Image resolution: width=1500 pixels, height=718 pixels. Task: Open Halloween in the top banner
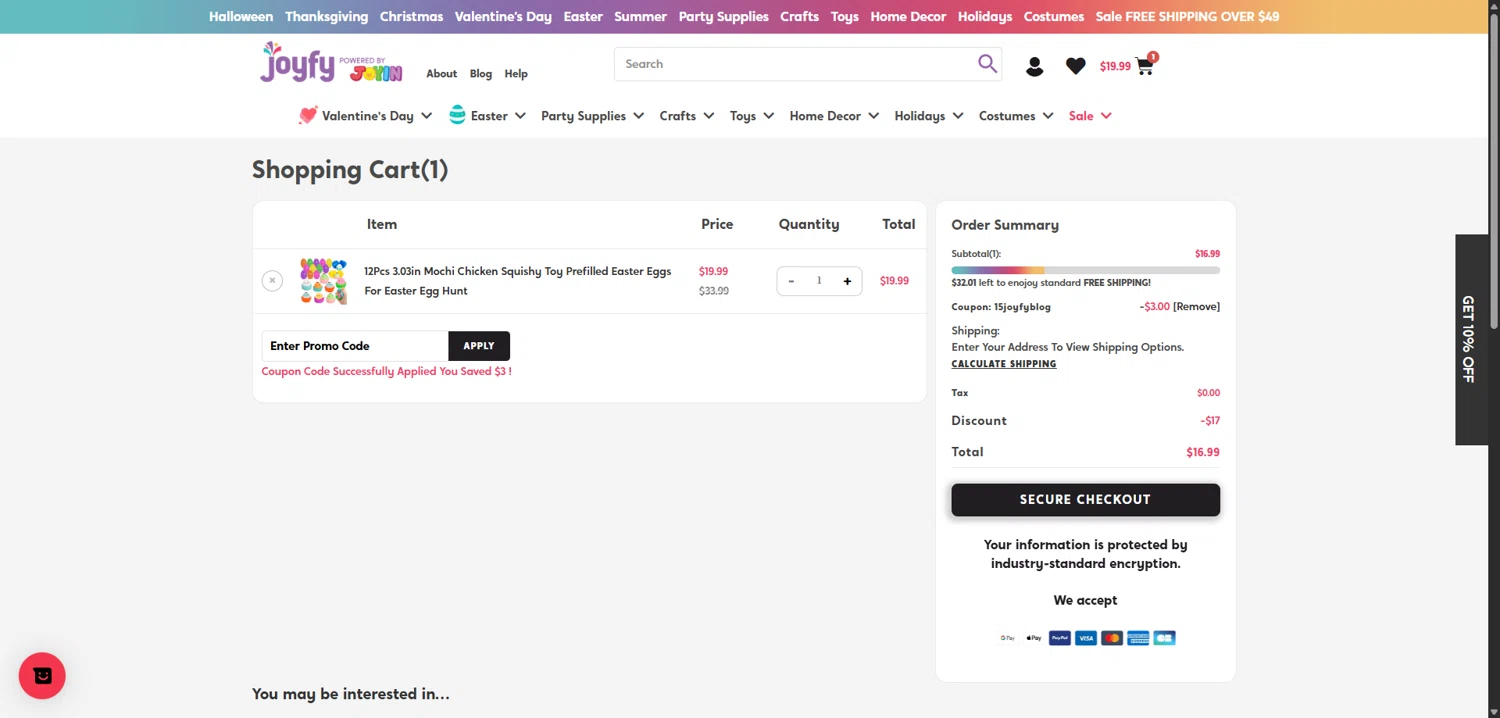click(241, 17)
